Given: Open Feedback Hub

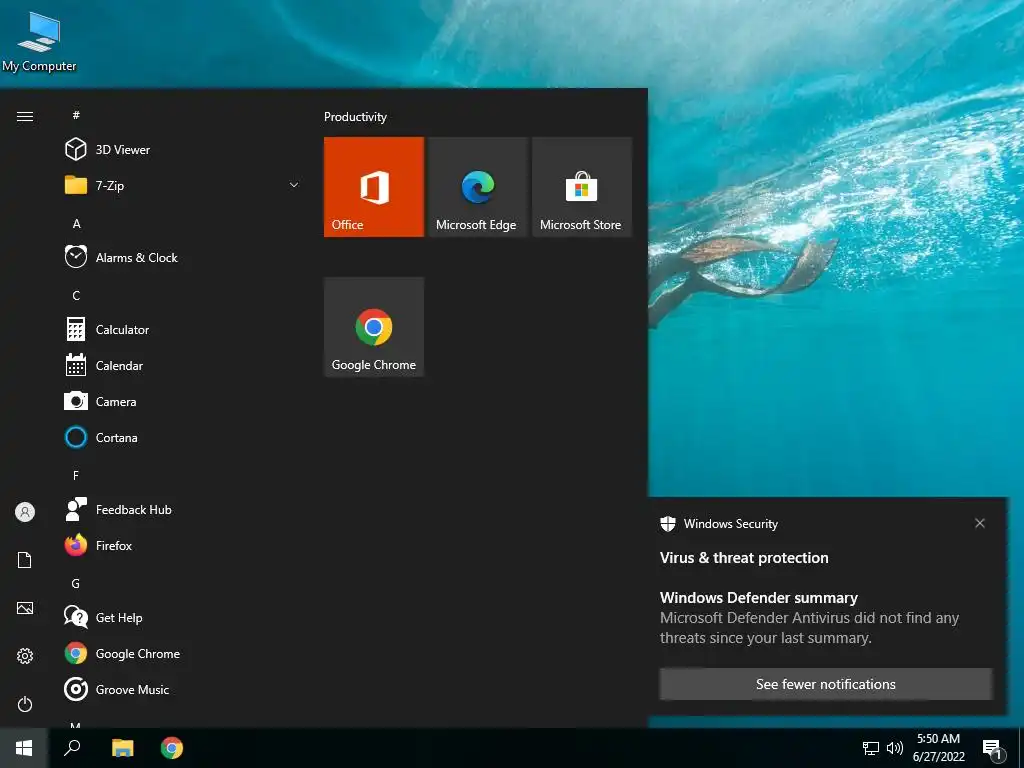Looking at the screenshot, I should (183, 509).
